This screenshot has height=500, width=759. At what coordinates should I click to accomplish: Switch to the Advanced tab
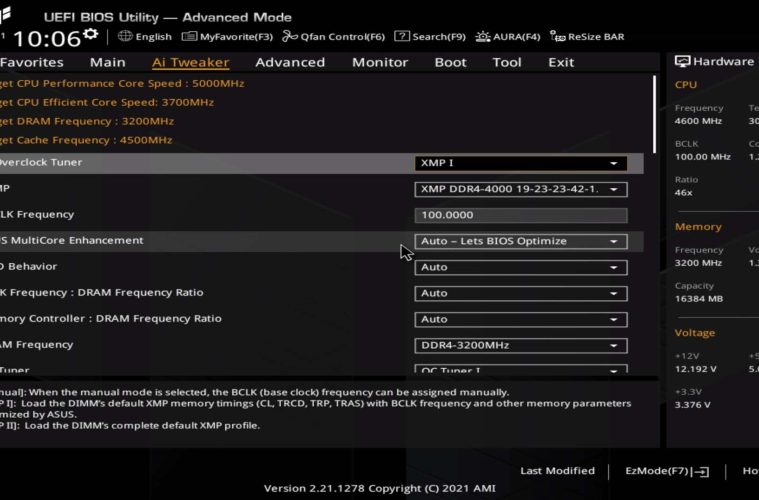(x=290, y=62)
